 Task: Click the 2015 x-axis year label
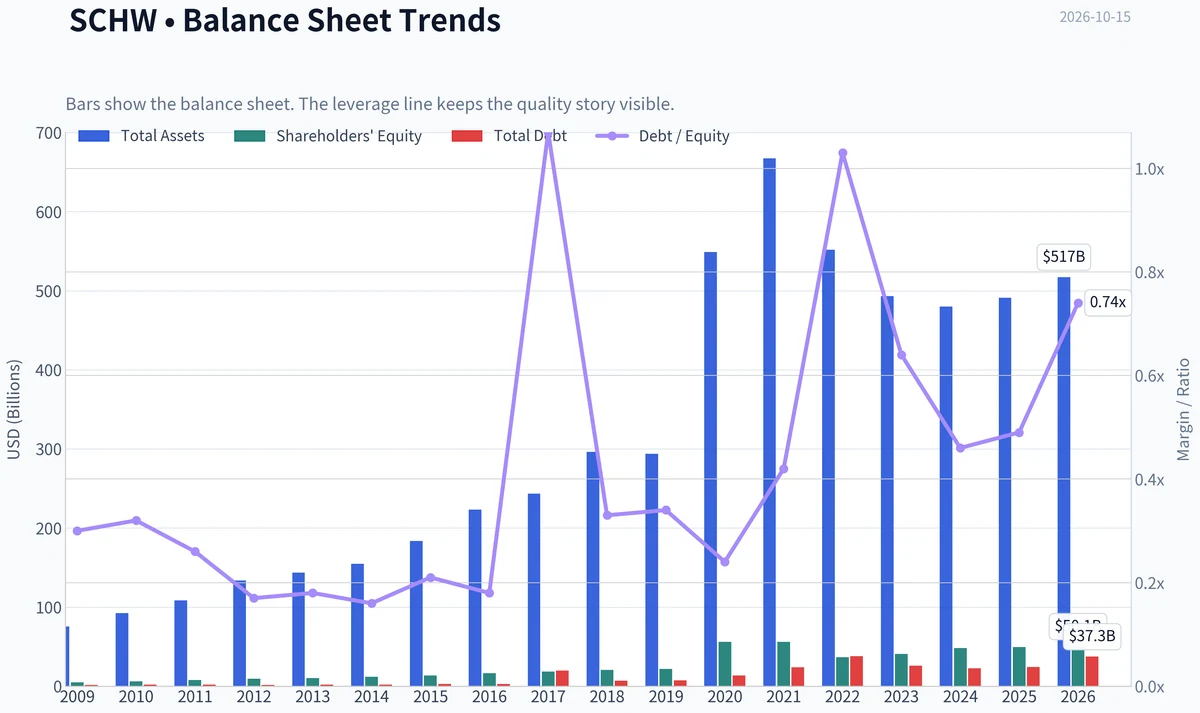pyautogui.click(x=430, y=696)
